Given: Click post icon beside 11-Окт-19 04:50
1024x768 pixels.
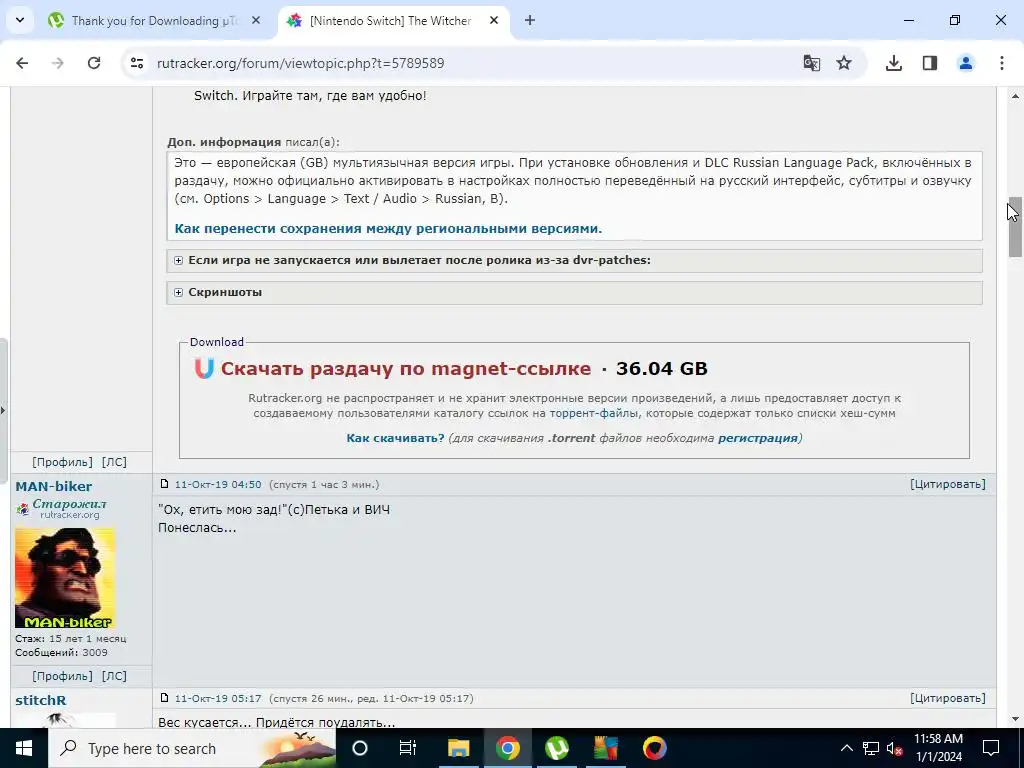Looking at the screenshot, I should pyautogui.click(x=165, y=484).
